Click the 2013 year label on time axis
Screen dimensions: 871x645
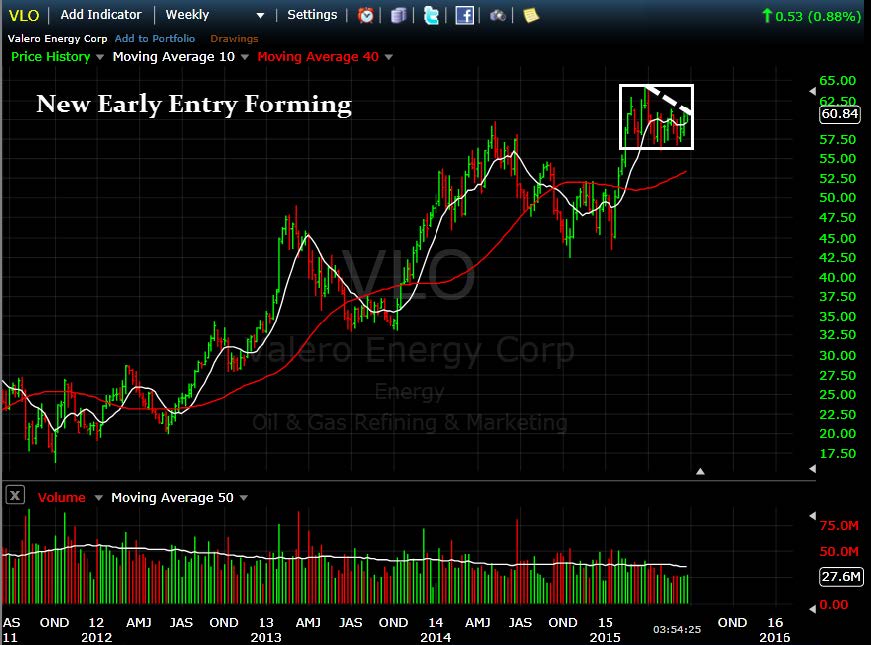tap(266, 637)
